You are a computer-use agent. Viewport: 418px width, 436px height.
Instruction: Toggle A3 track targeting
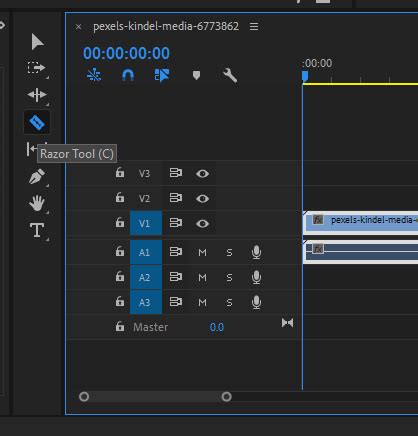coord(146,302)
